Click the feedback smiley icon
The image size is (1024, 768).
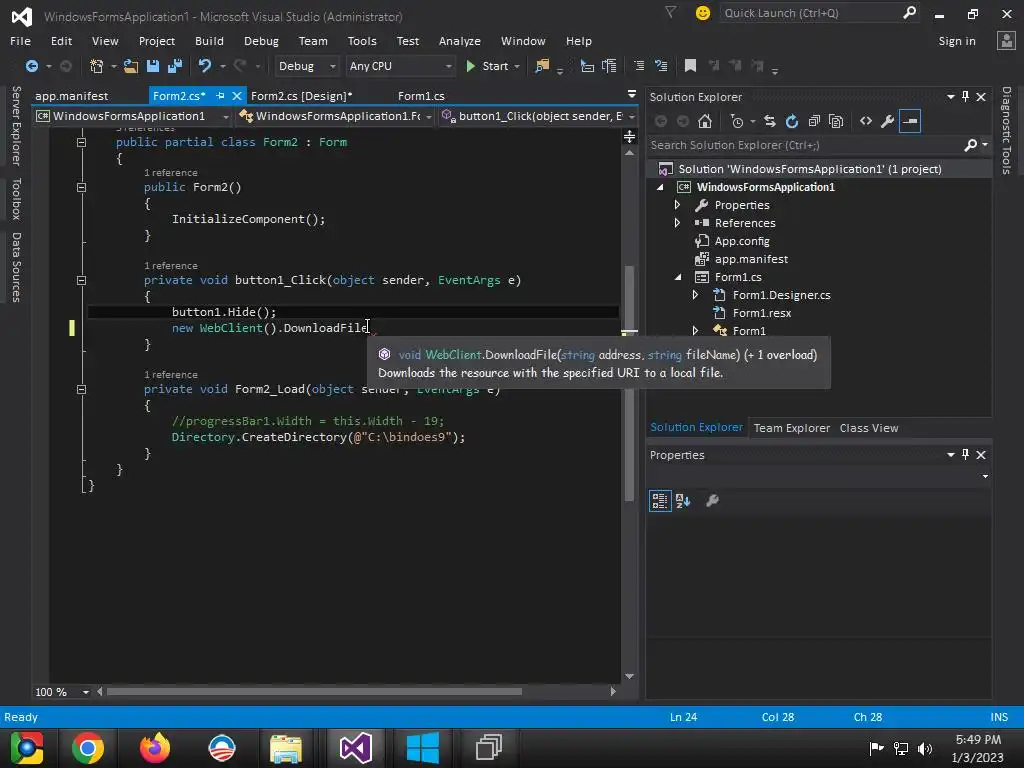click(703, 13)
